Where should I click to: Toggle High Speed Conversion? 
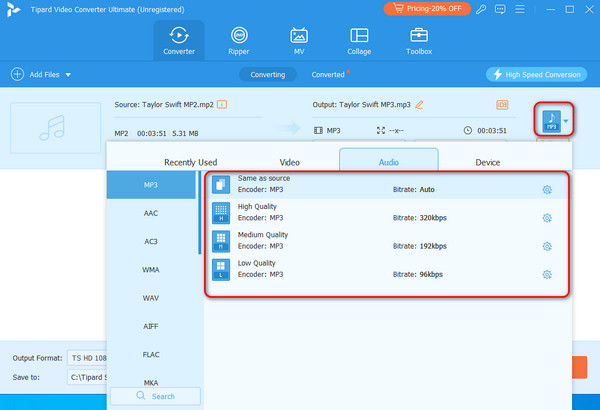point(536,74)
